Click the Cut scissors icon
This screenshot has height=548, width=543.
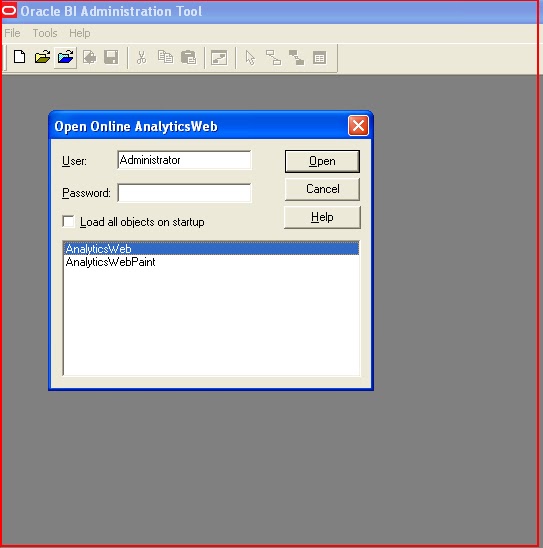tap(142, 57)
